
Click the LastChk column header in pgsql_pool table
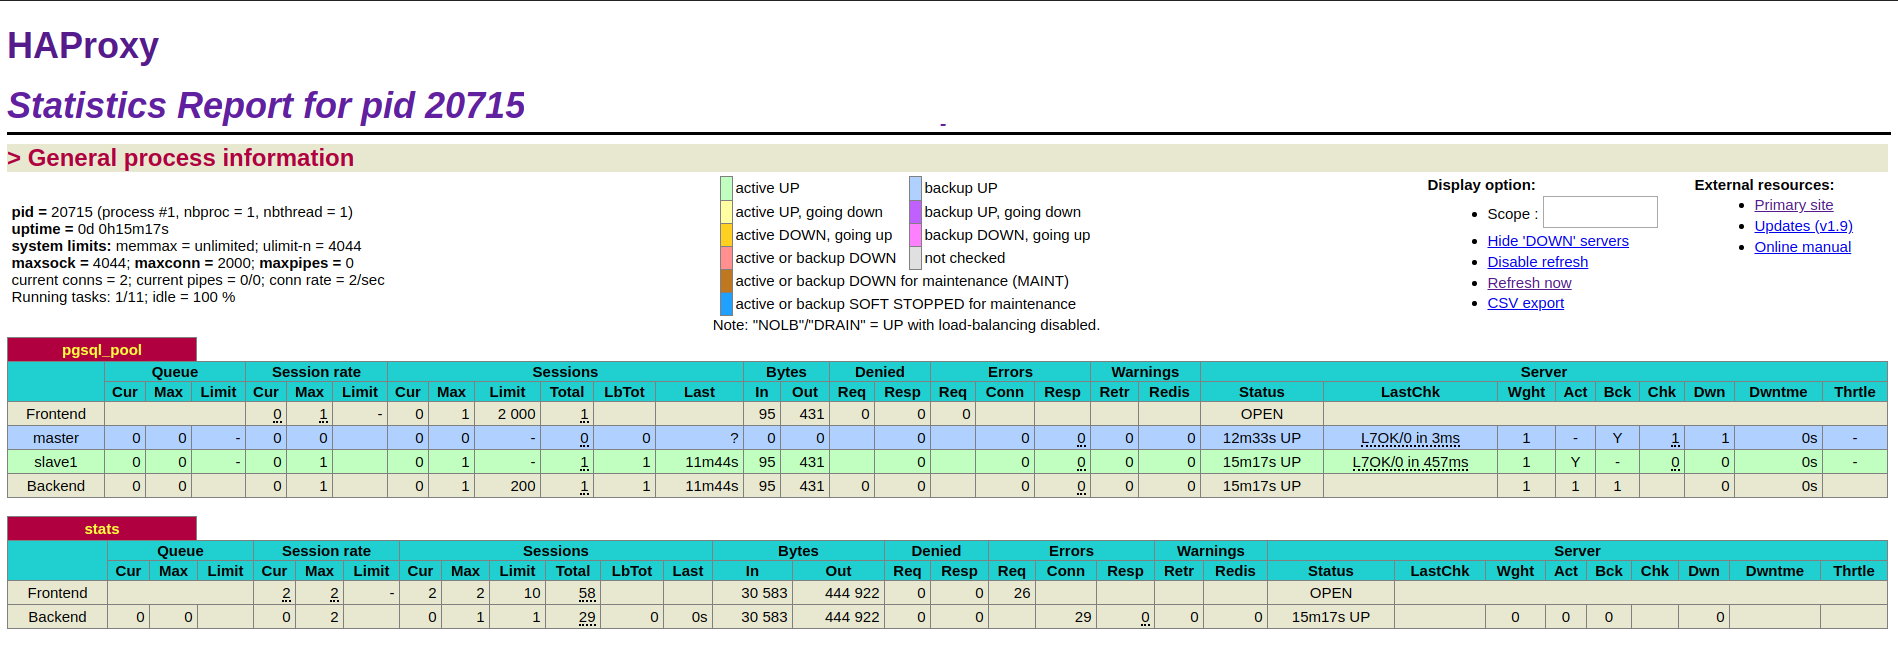coord(1410,392)
